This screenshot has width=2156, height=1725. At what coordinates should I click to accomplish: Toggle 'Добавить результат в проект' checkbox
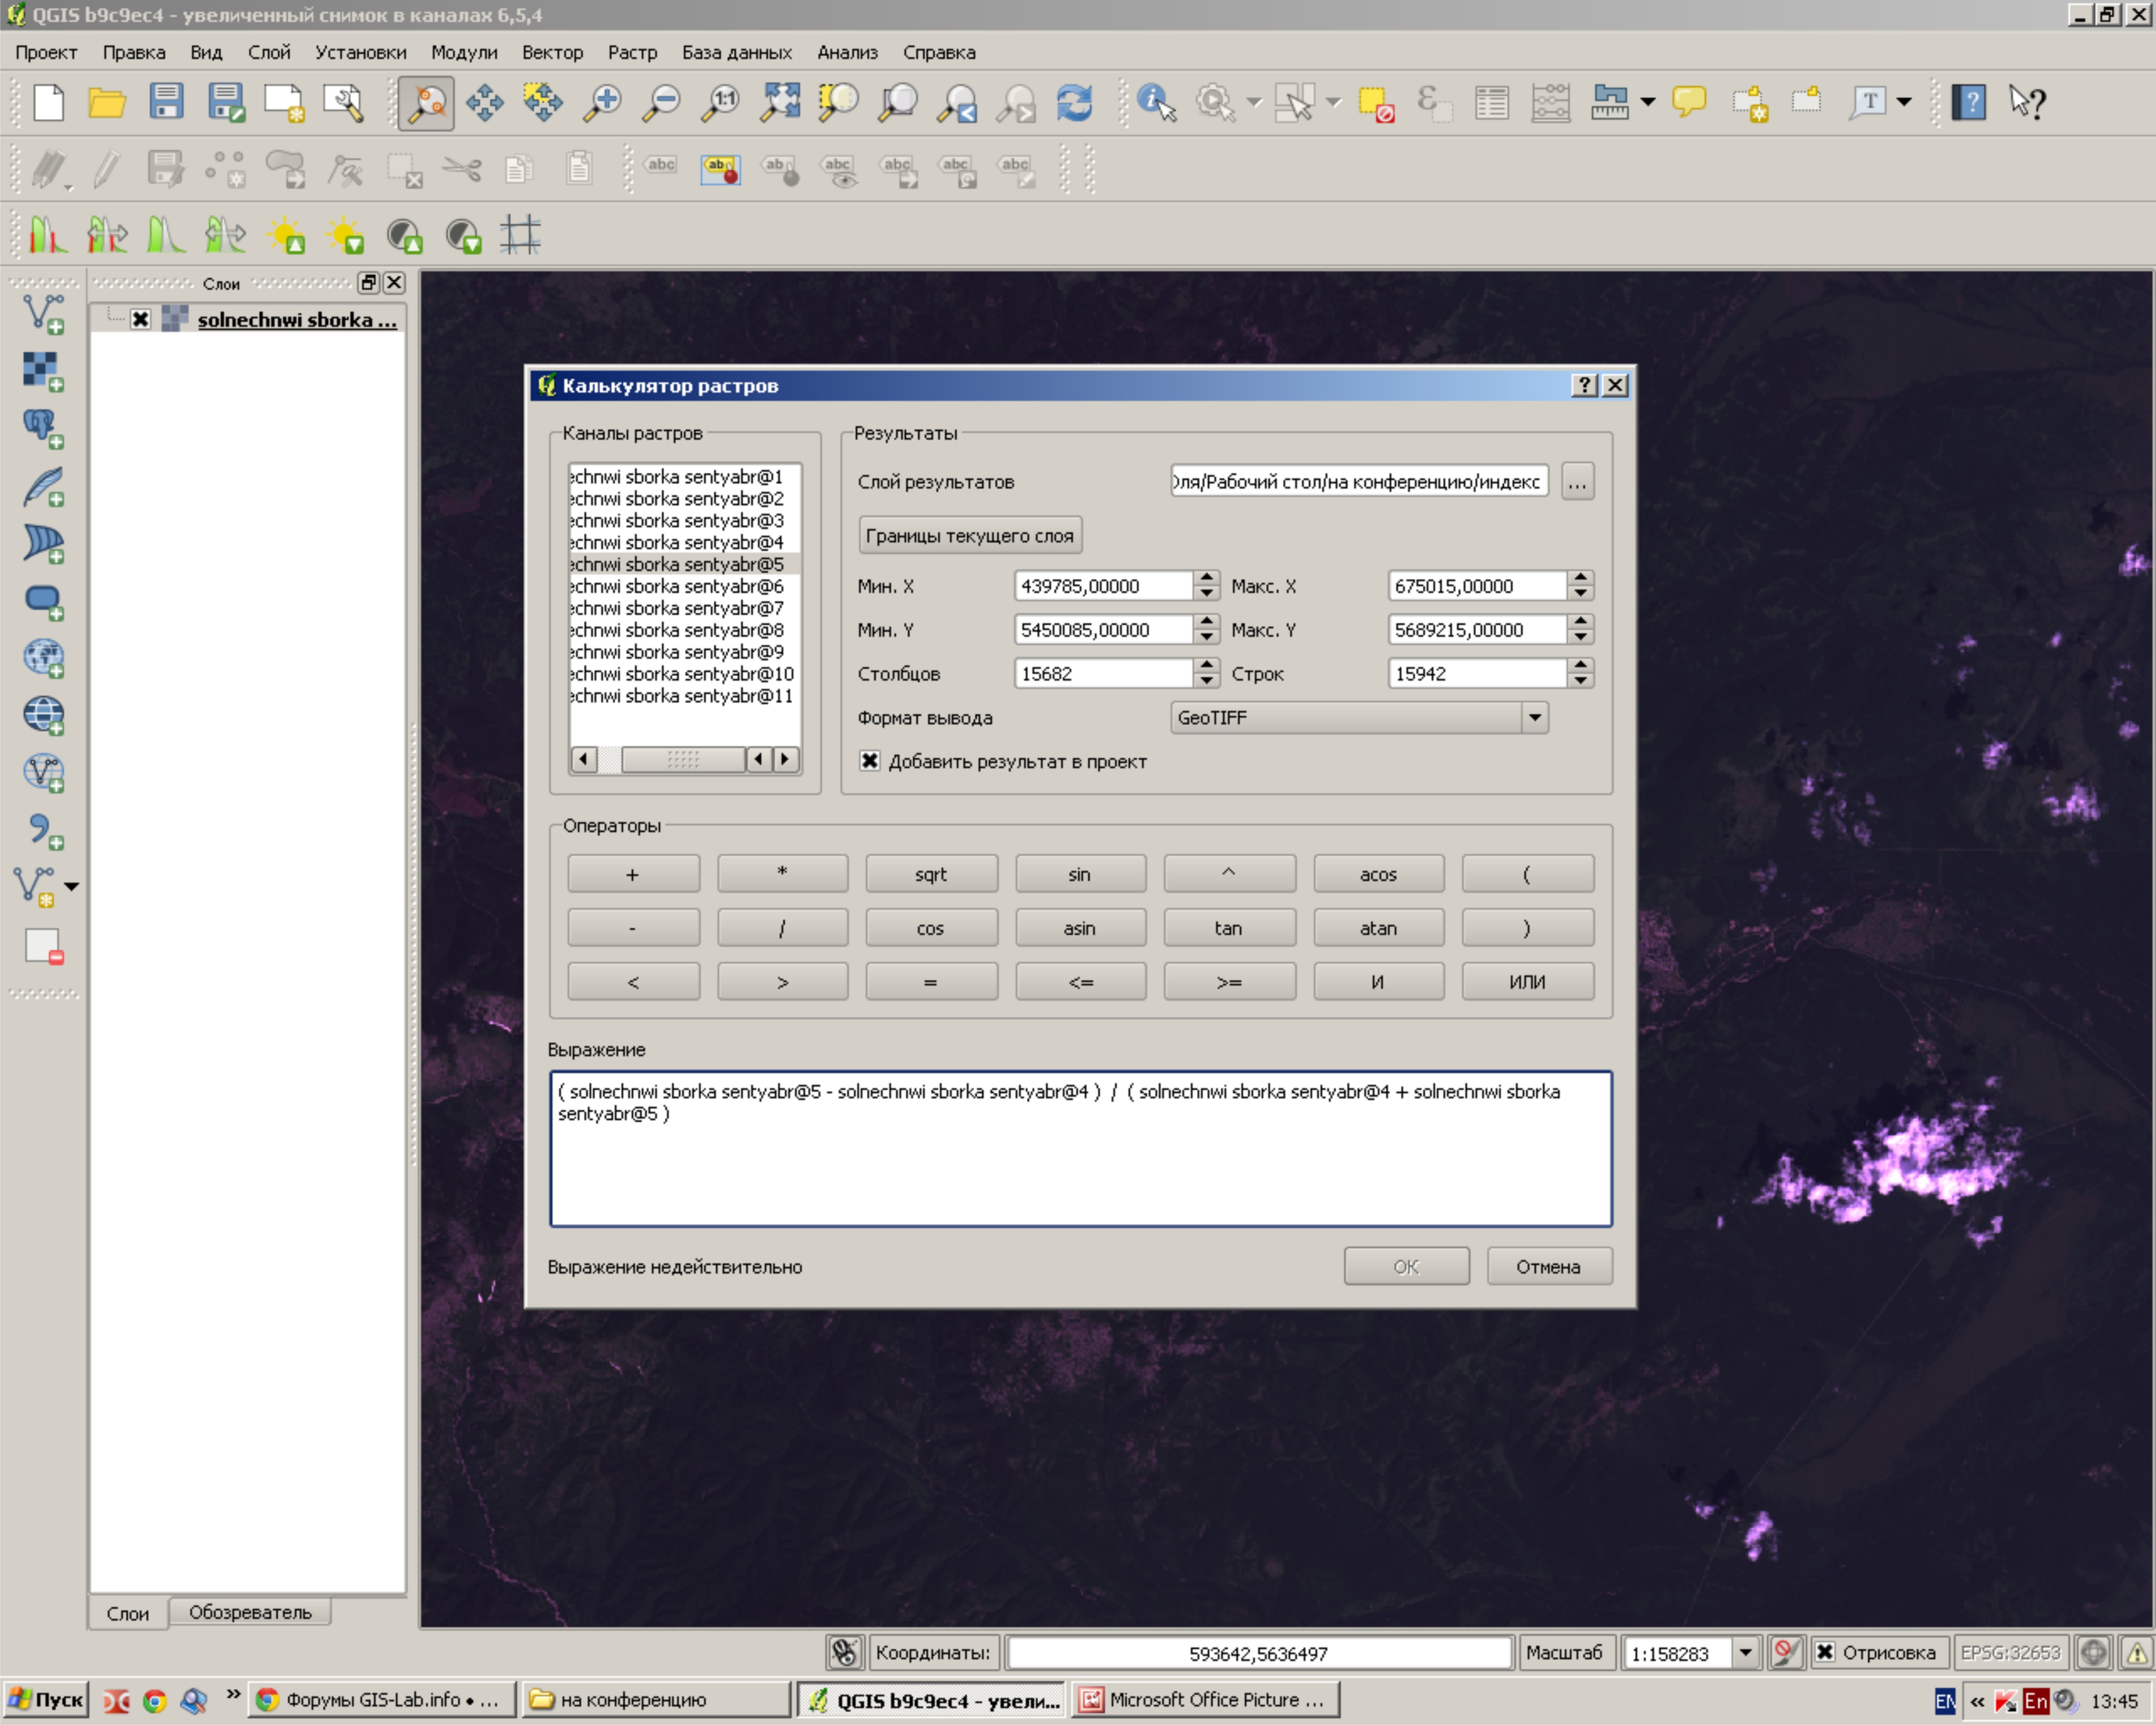coord(870,761)
